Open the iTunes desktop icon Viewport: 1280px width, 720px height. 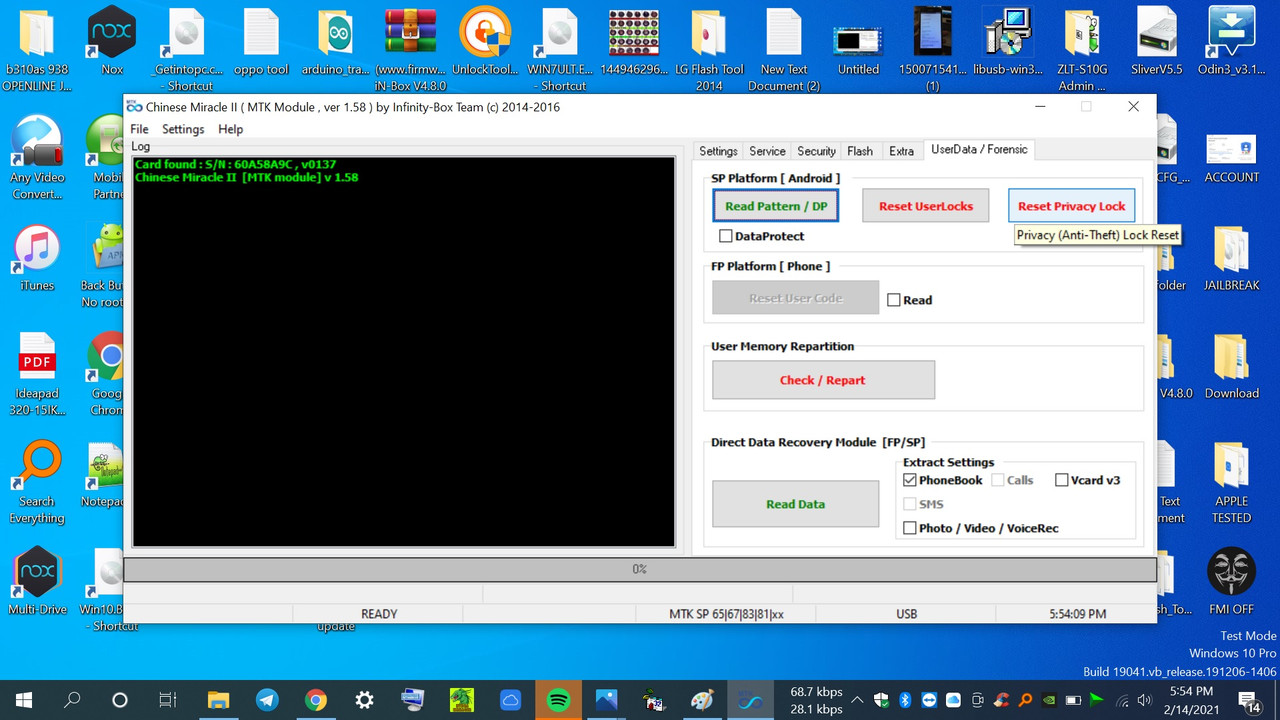(x=37, y=258)
